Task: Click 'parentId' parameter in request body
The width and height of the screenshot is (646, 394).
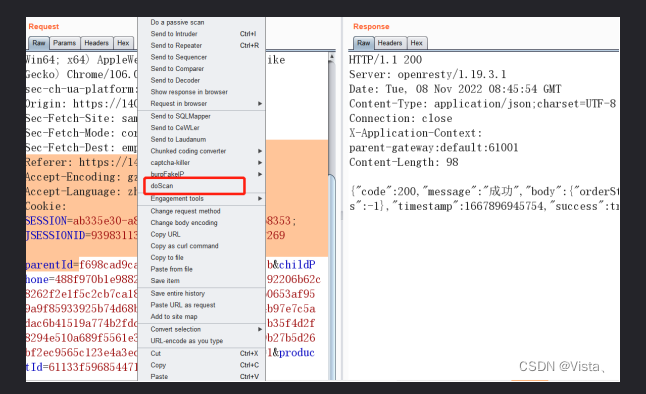Action: pos(49,265)
